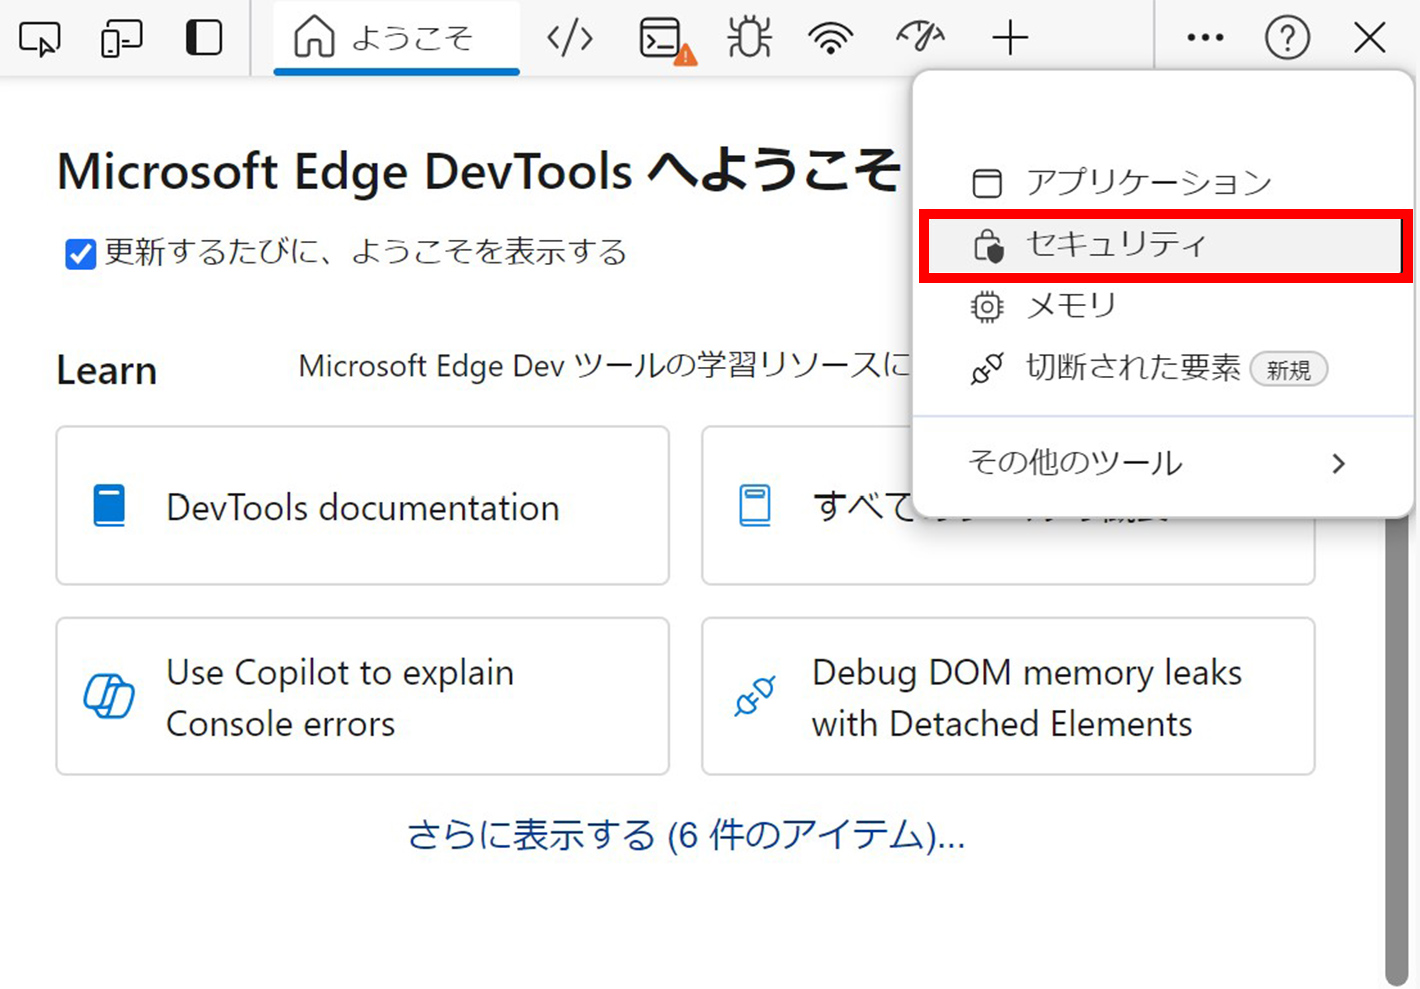Toggle device emulation icon
The image size is (1420, 989).
[x=122, y=39]
